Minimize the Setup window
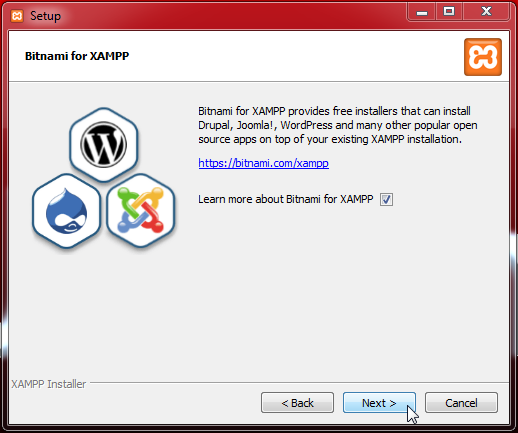The height and width of the screenshot is (433, 518). pyautogui.click(x=422, y=12)
